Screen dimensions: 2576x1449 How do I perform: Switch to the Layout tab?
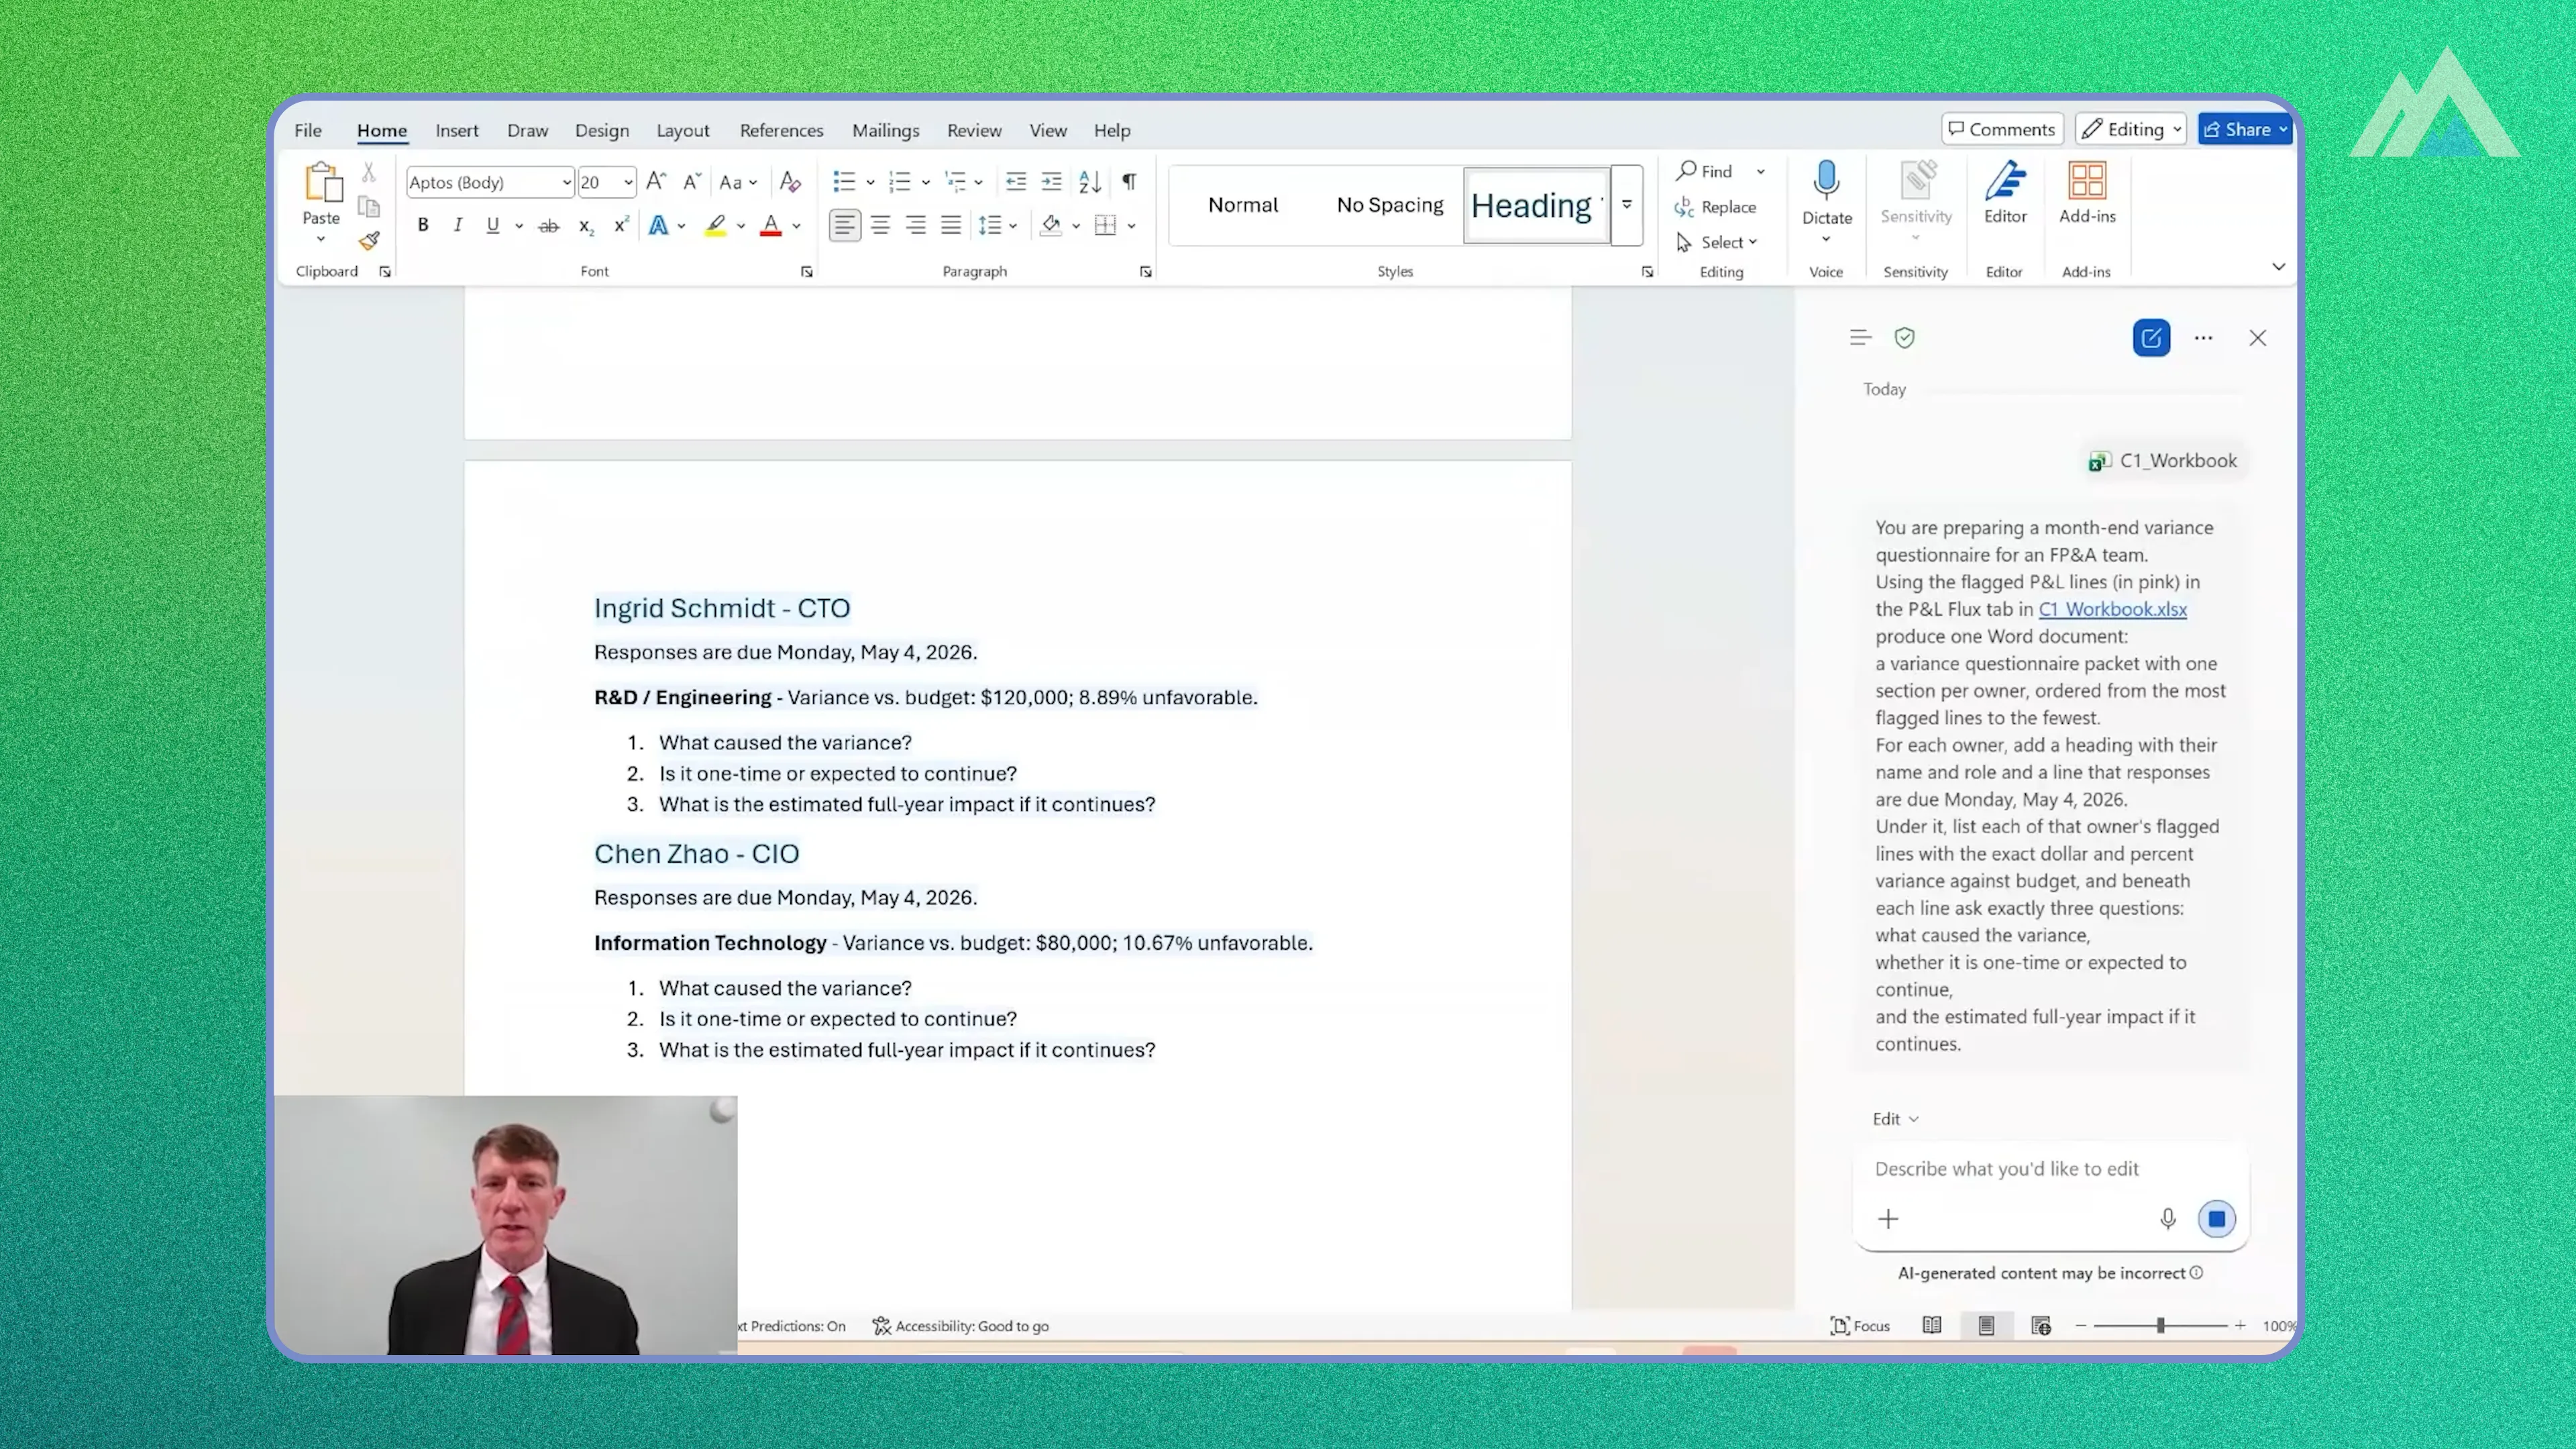coord(683,130)
